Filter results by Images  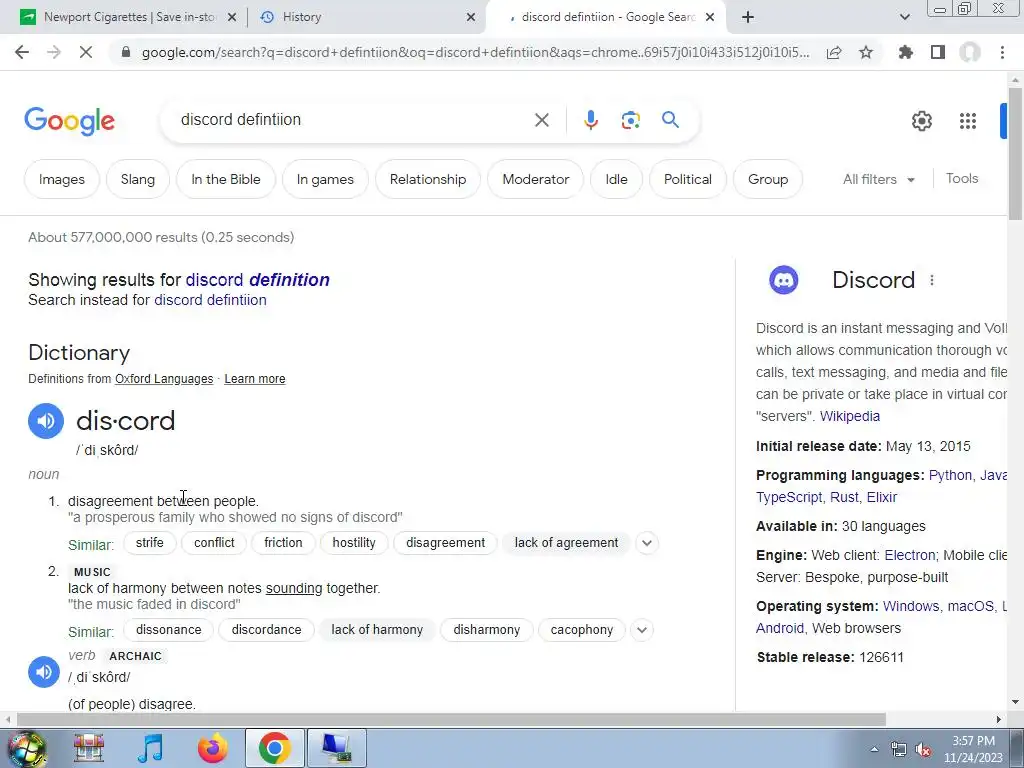point(61,180)
